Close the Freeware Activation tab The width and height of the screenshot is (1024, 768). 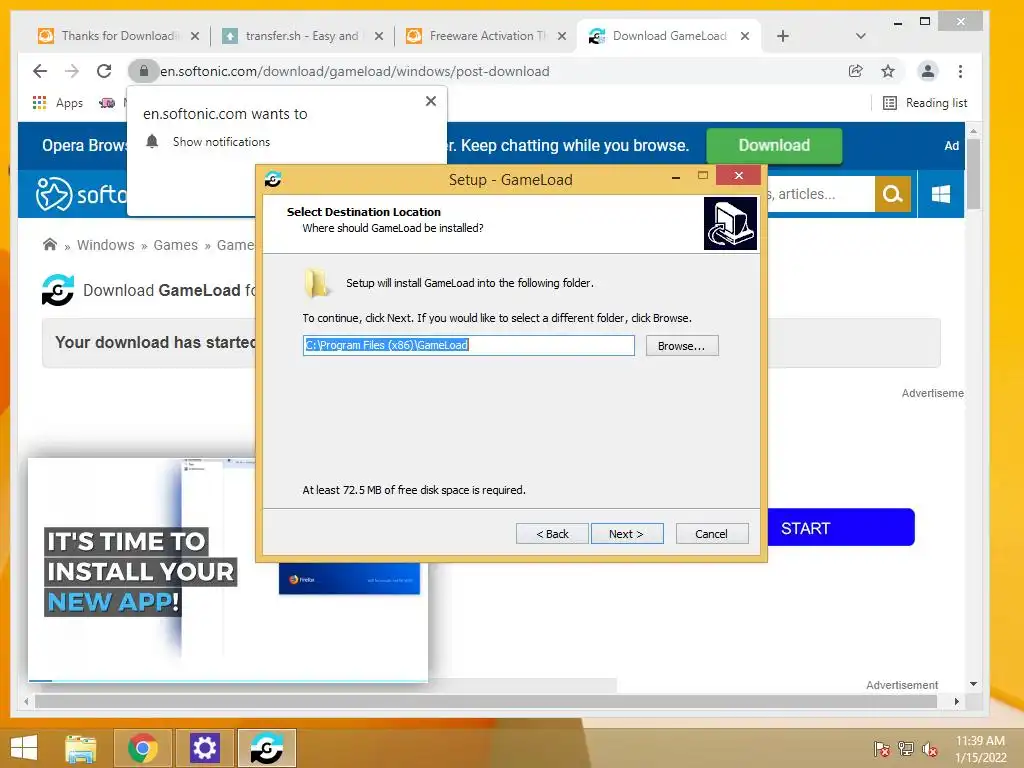[x=562, y=36]
